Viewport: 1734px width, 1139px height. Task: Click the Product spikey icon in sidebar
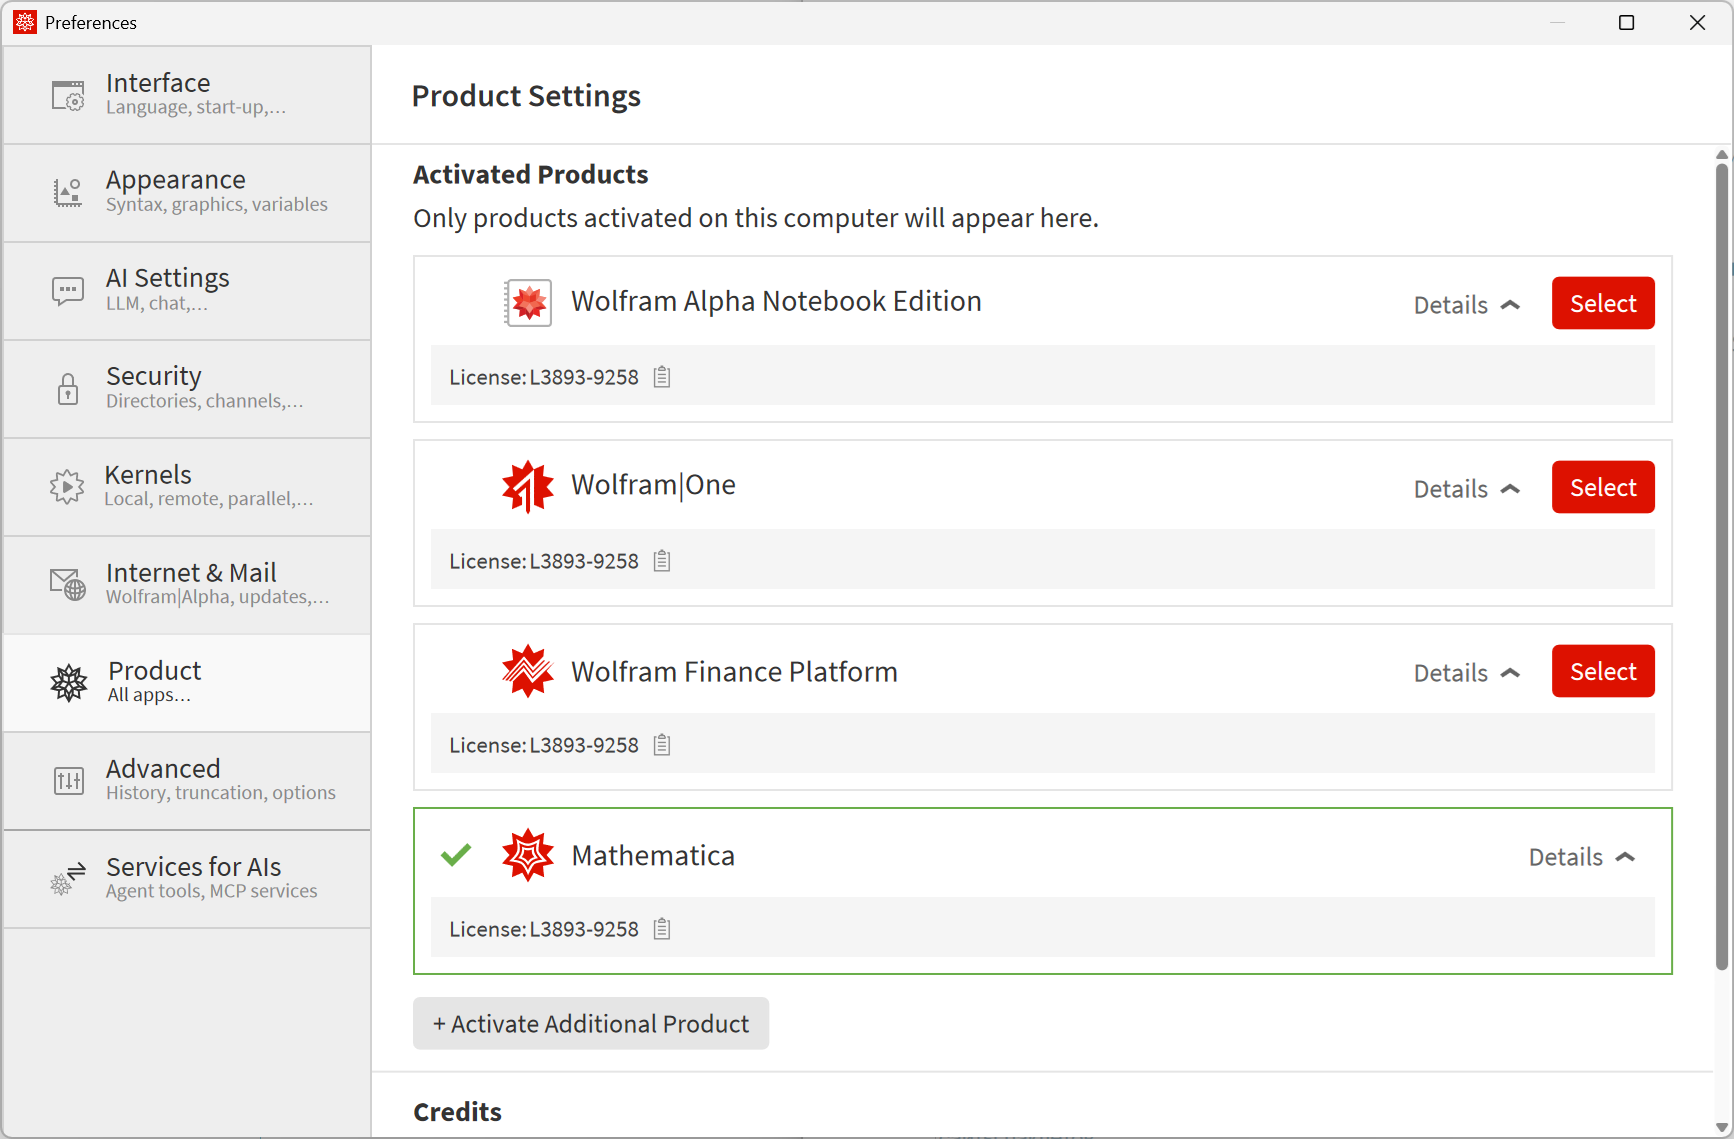tap(69, 683)
